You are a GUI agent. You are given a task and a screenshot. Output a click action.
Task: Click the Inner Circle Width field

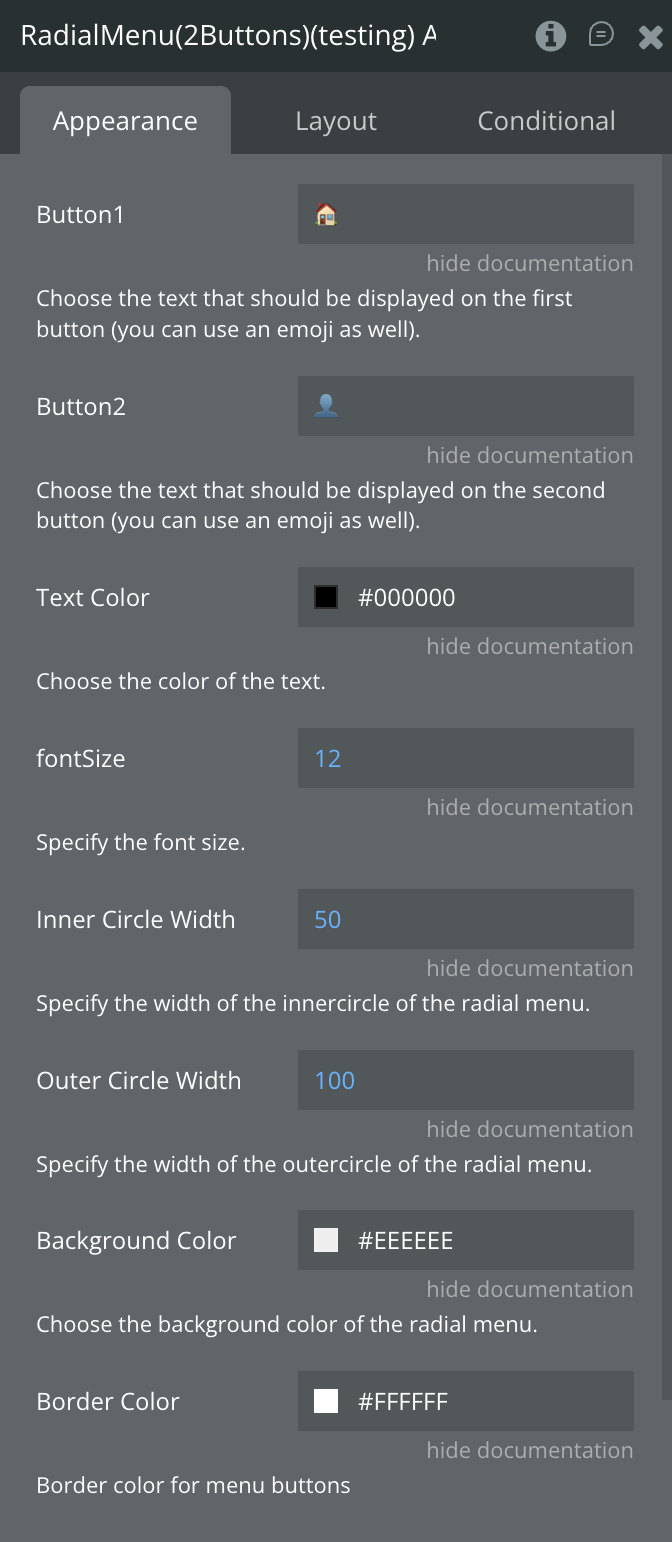(x=465, y=919)
